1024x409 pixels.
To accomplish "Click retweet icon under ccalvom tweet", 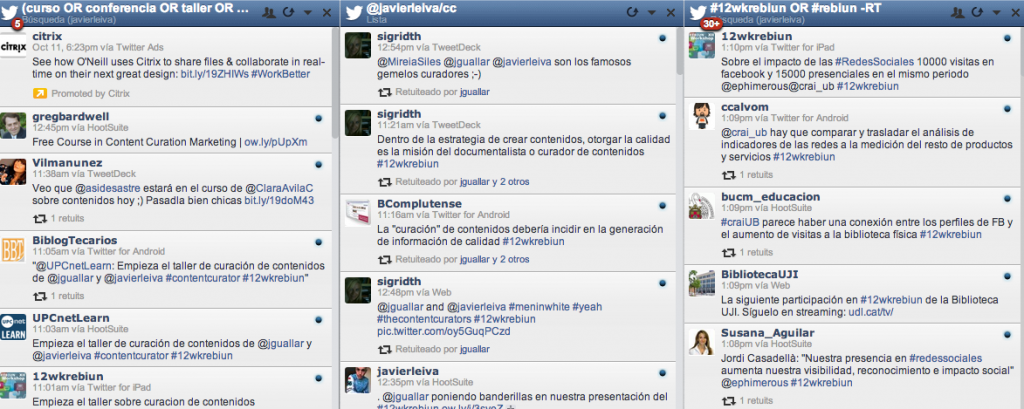I will click(728, 175).
